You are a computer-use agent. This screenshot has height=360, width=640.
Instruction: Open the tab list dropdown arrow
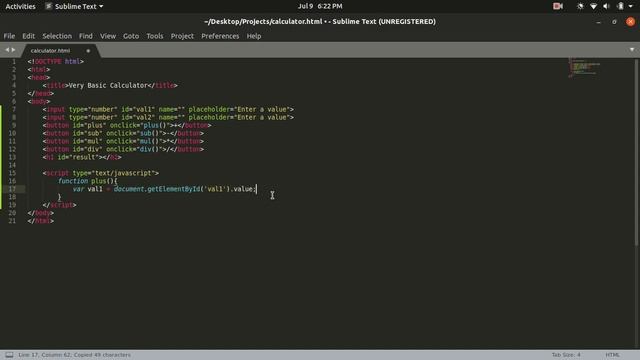pos(632,50)
